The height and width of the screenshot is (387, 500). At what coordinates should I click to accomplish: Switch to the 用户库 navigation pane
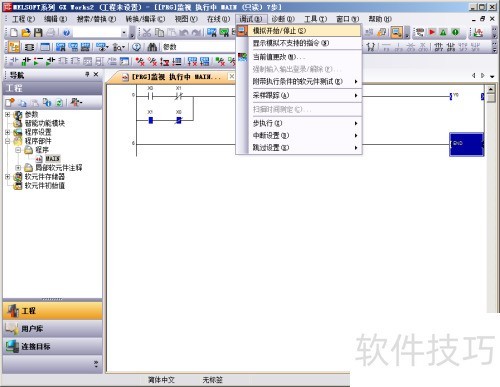click(x=52, y=329)
